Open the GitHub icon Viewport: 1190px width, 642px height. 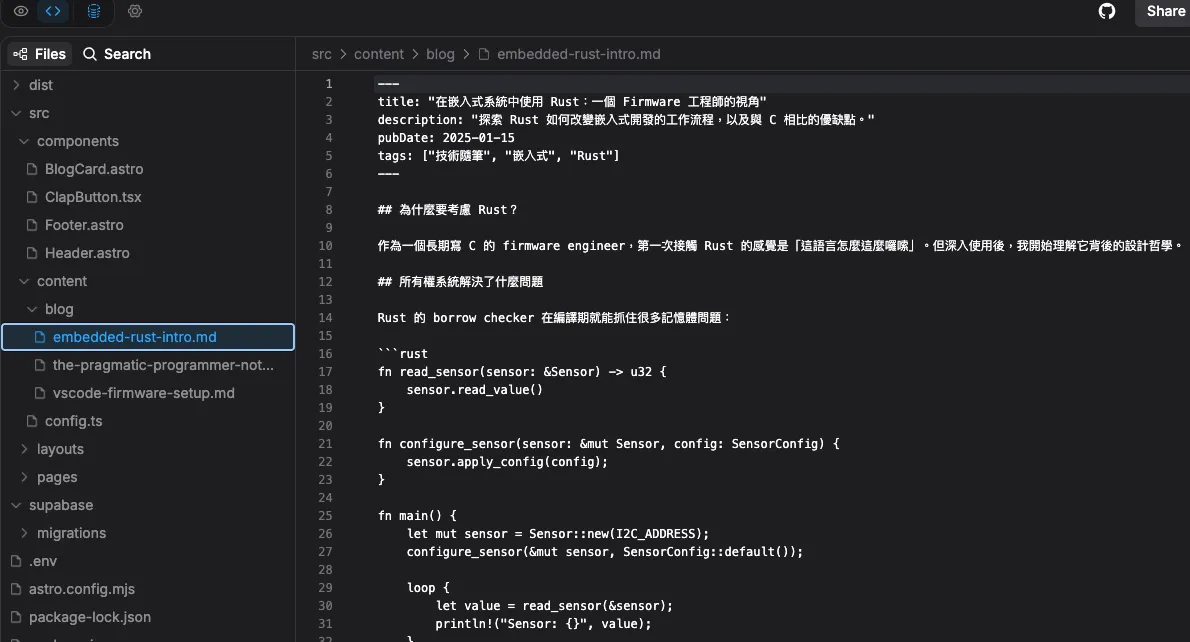point(1107,11)
